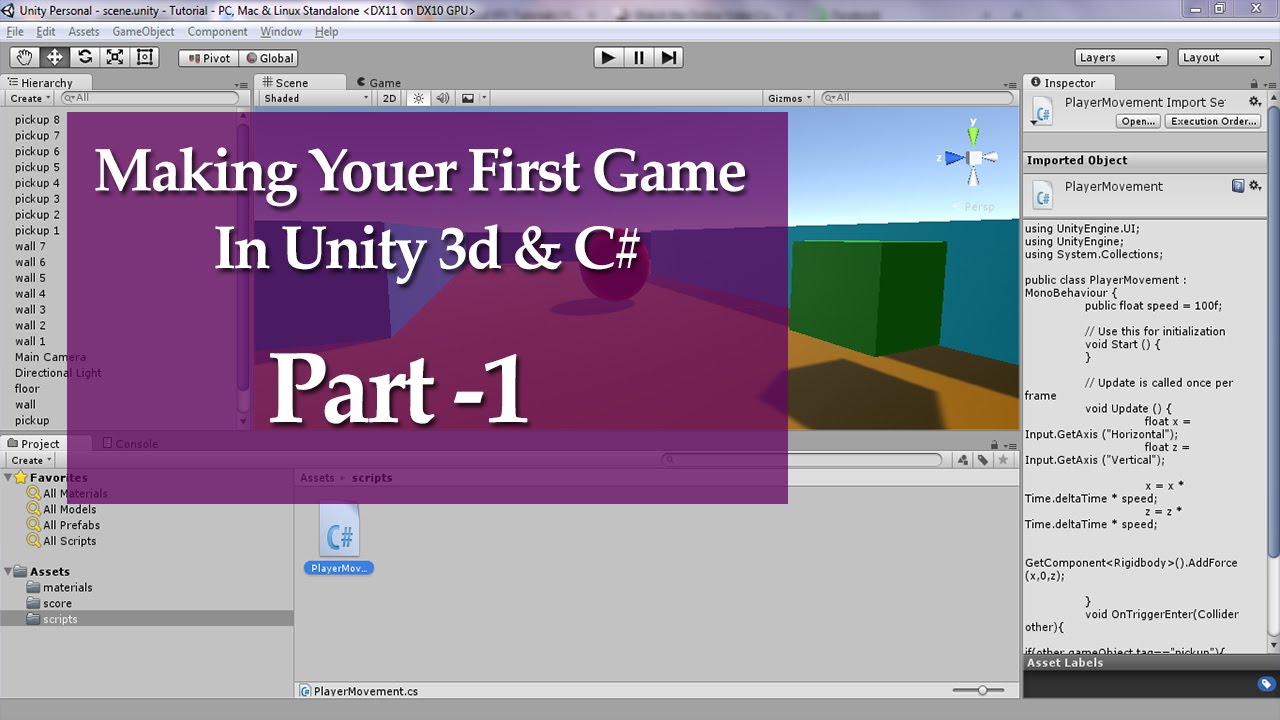Toggle Global/Local handle rotation
Image resolution: width=1280 pixels, height=720 pixels.
point(270,58)
